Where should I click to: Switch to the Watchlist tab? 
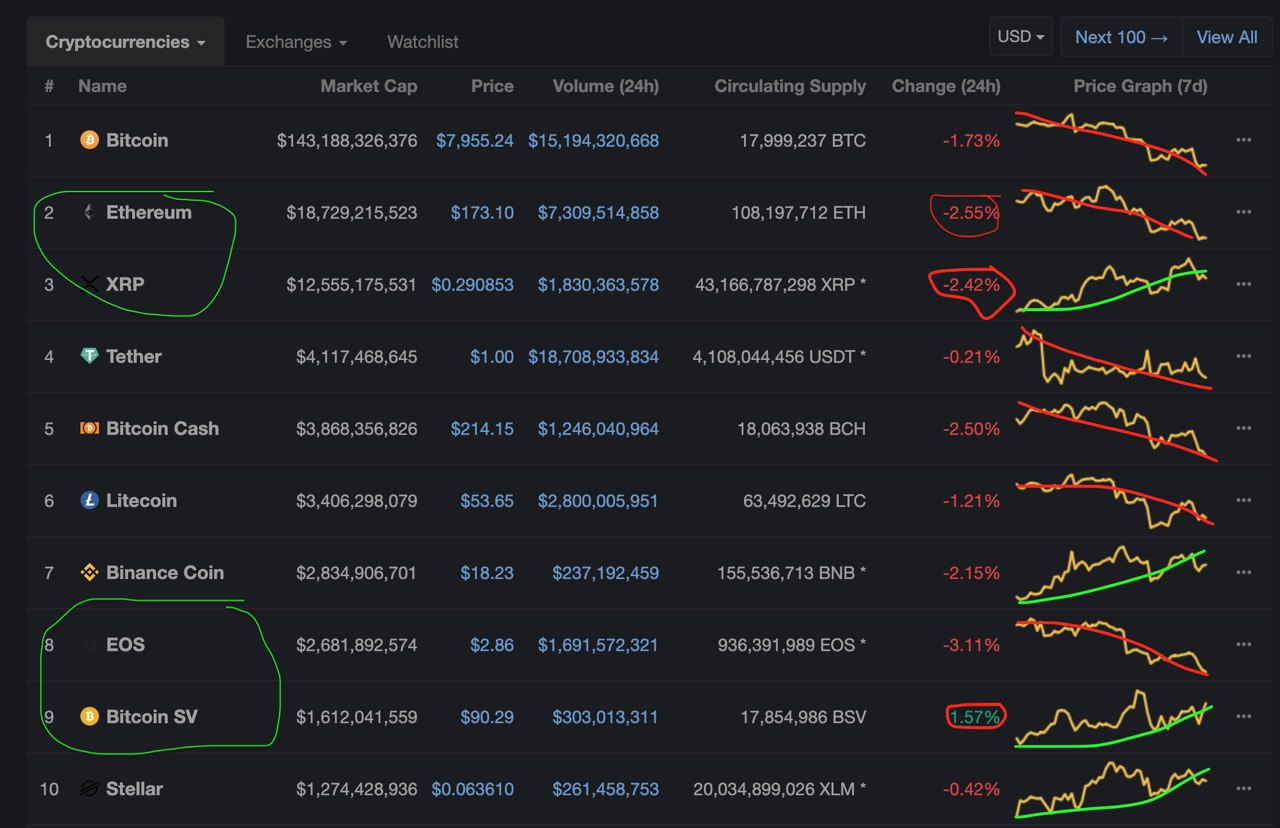pyautogui.click(x=423, y=42)
